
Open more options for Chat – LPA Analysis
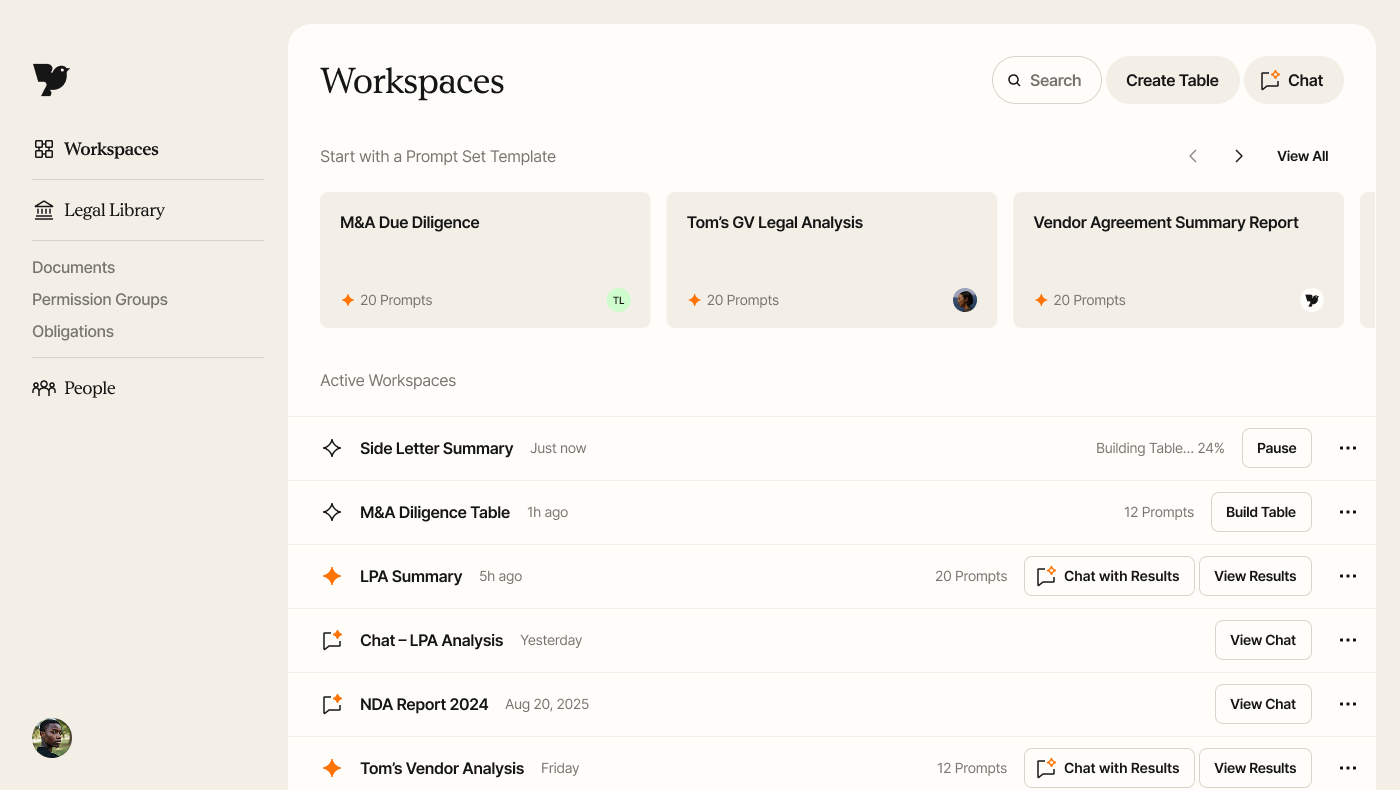[x=1347, y=640]
